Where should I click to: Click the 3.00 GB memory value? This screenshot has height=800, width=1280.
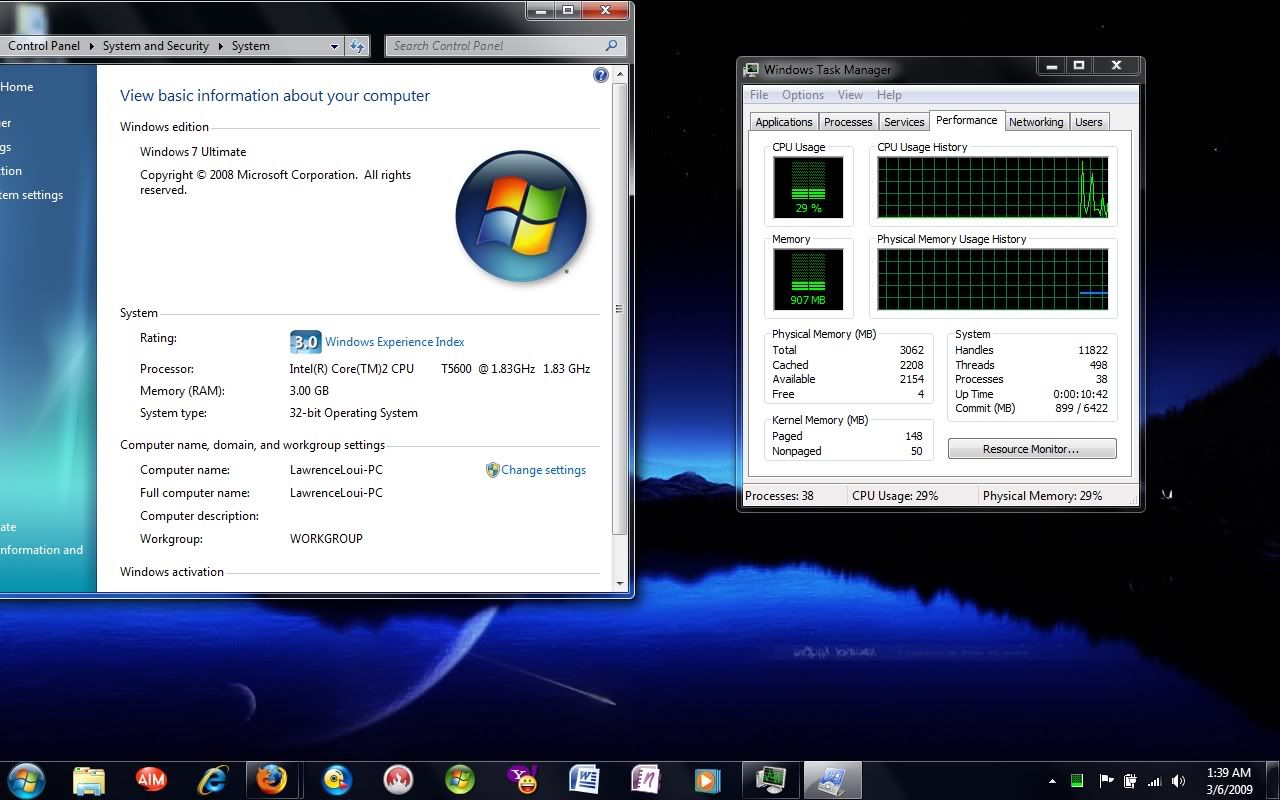pos(309,391)
